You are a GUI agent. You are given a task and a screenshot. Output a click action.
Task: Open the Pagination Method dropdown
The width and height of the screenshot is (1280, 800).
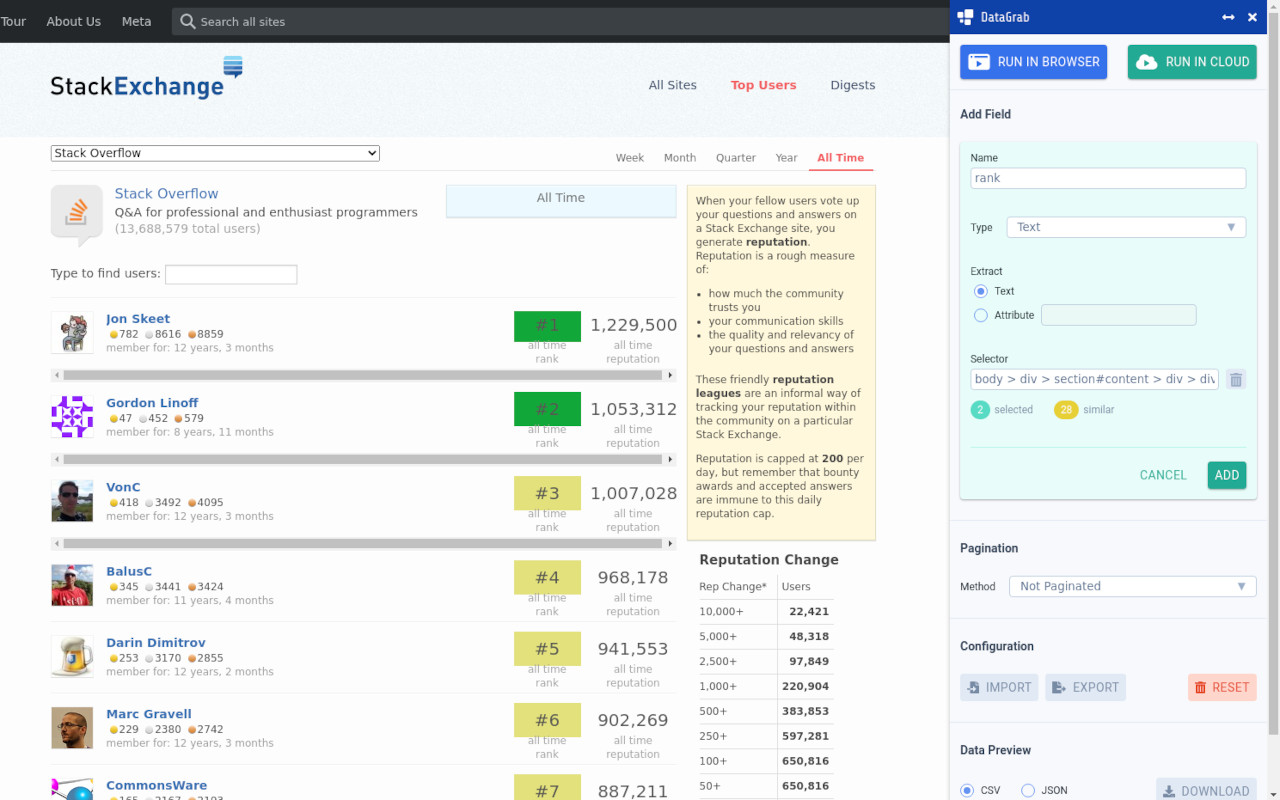pos(1132,586)
